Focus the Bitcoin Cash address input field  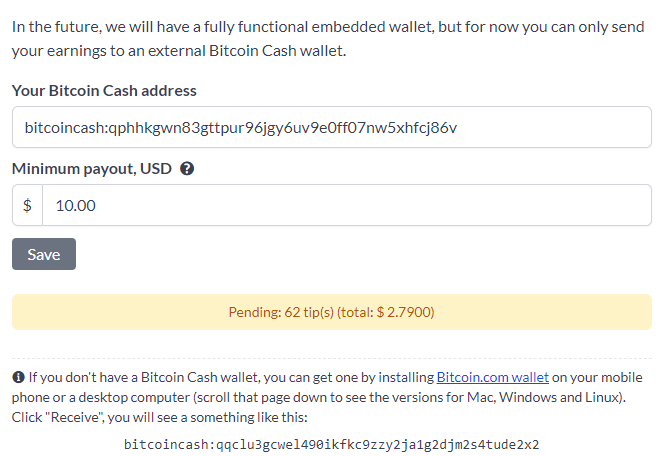332,128
